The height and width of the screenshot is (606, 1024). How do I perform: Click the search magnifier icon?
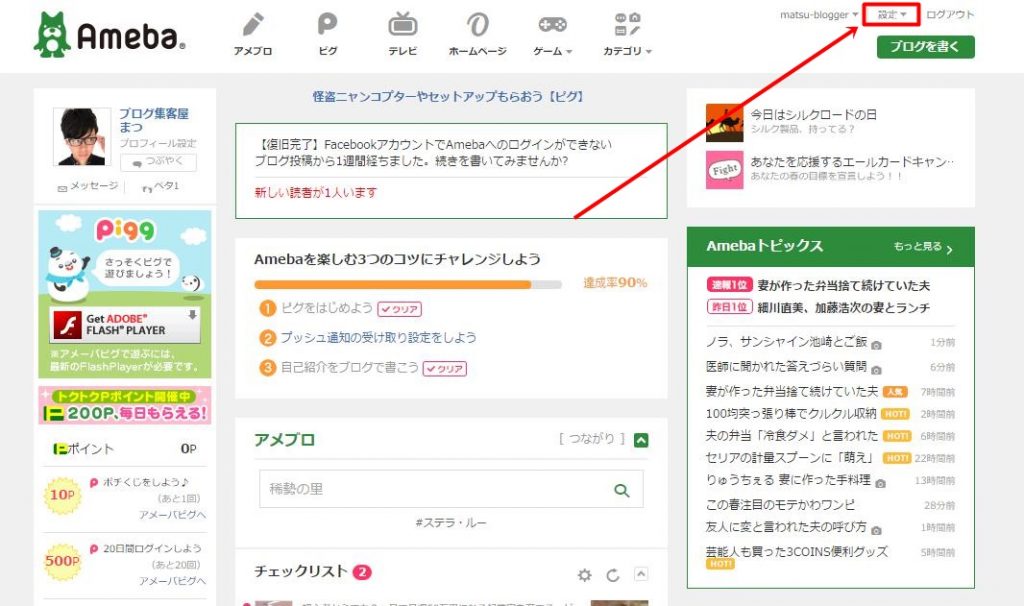pos(621,490)
